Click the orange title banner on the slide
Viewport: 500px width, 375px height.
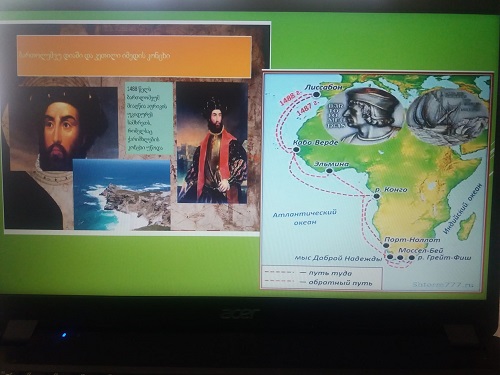tap(134, 57)
